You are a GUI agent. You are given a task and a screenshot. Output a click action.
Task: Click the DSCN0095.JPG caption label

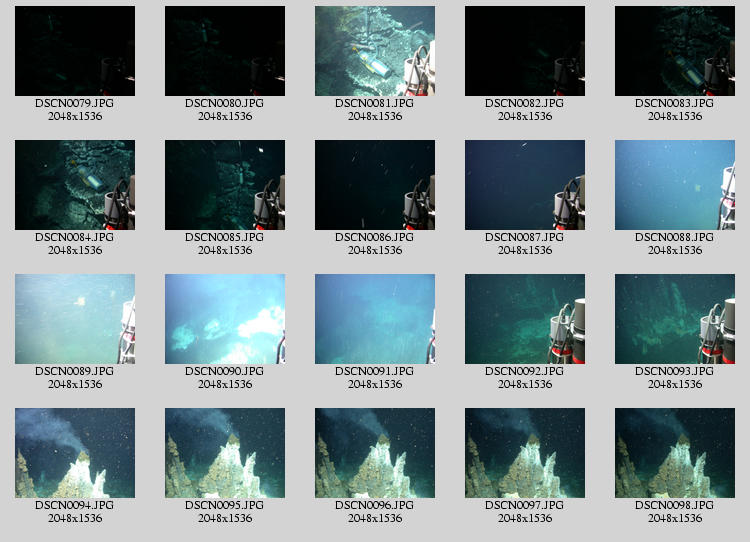[225, 506]
